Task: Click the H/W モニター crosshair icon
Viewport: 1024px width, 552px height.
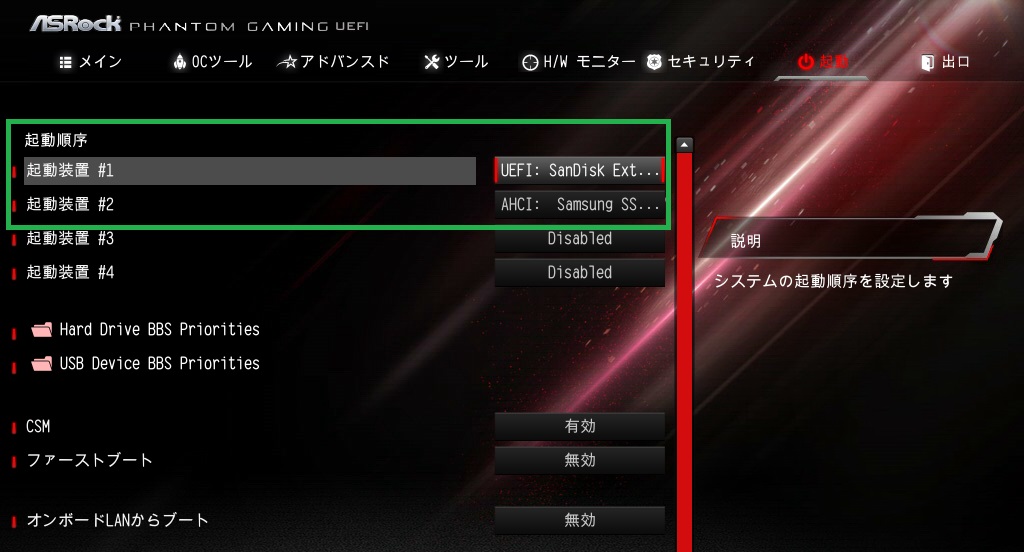Action: point(530,63)
